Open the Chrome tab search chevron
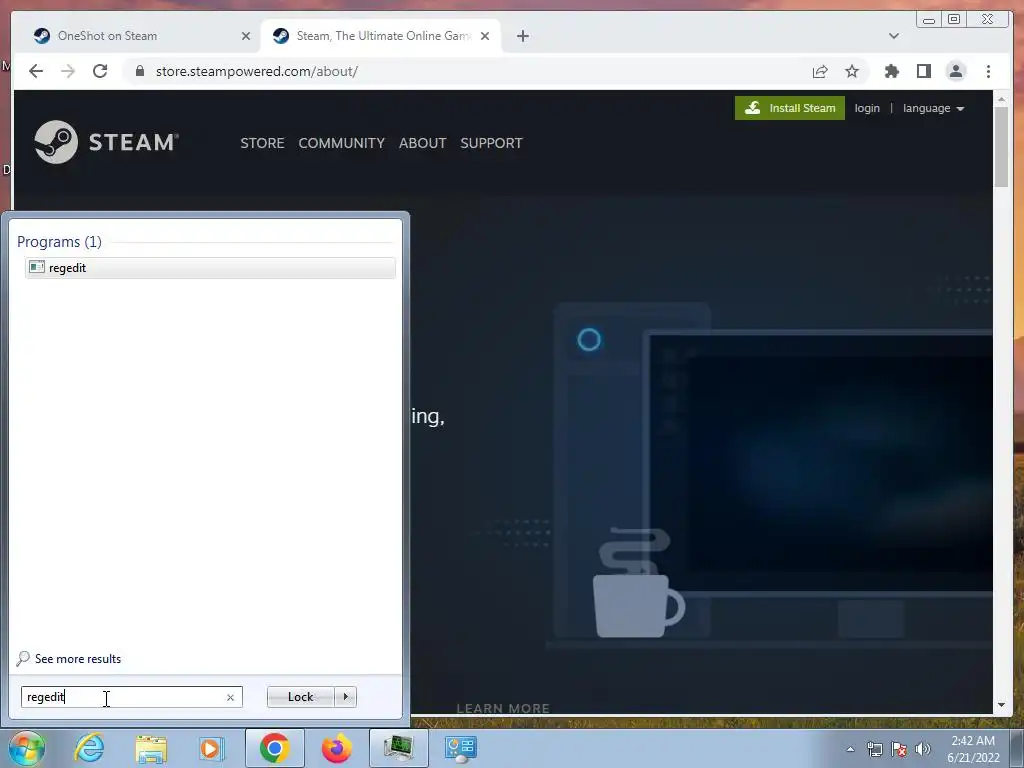 [893, 36]
